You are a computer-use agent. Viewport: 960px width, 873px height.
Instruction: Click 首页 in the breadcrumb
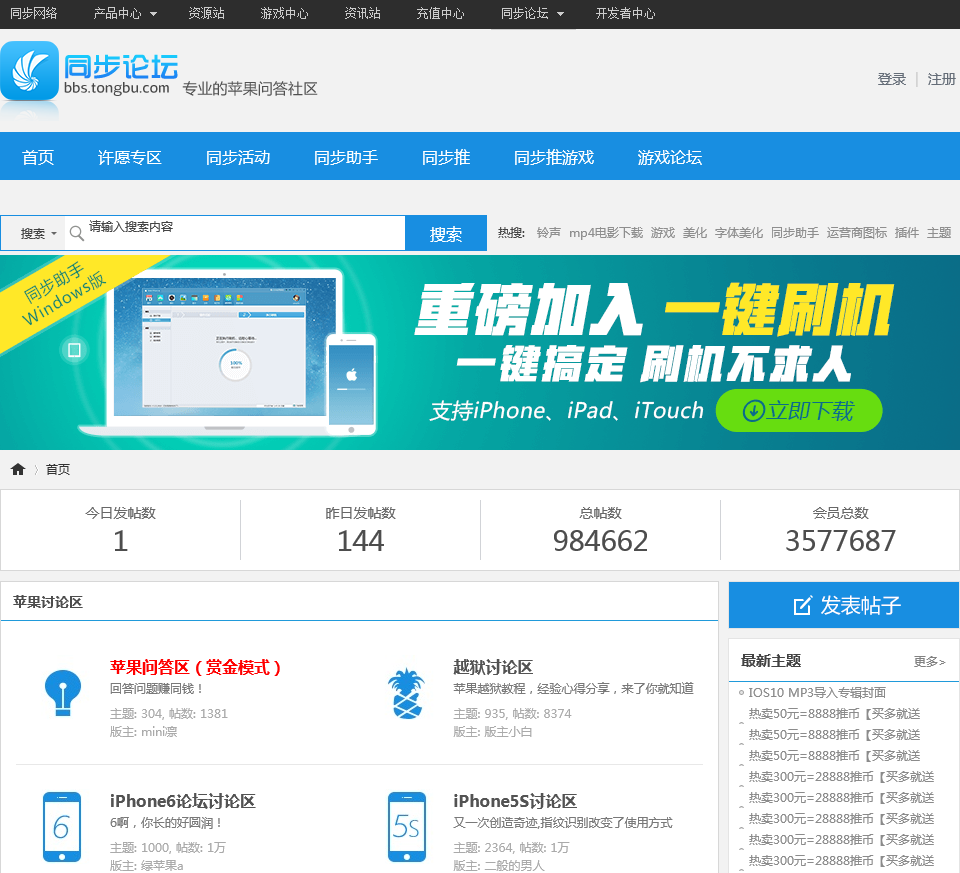click(58, 470)
